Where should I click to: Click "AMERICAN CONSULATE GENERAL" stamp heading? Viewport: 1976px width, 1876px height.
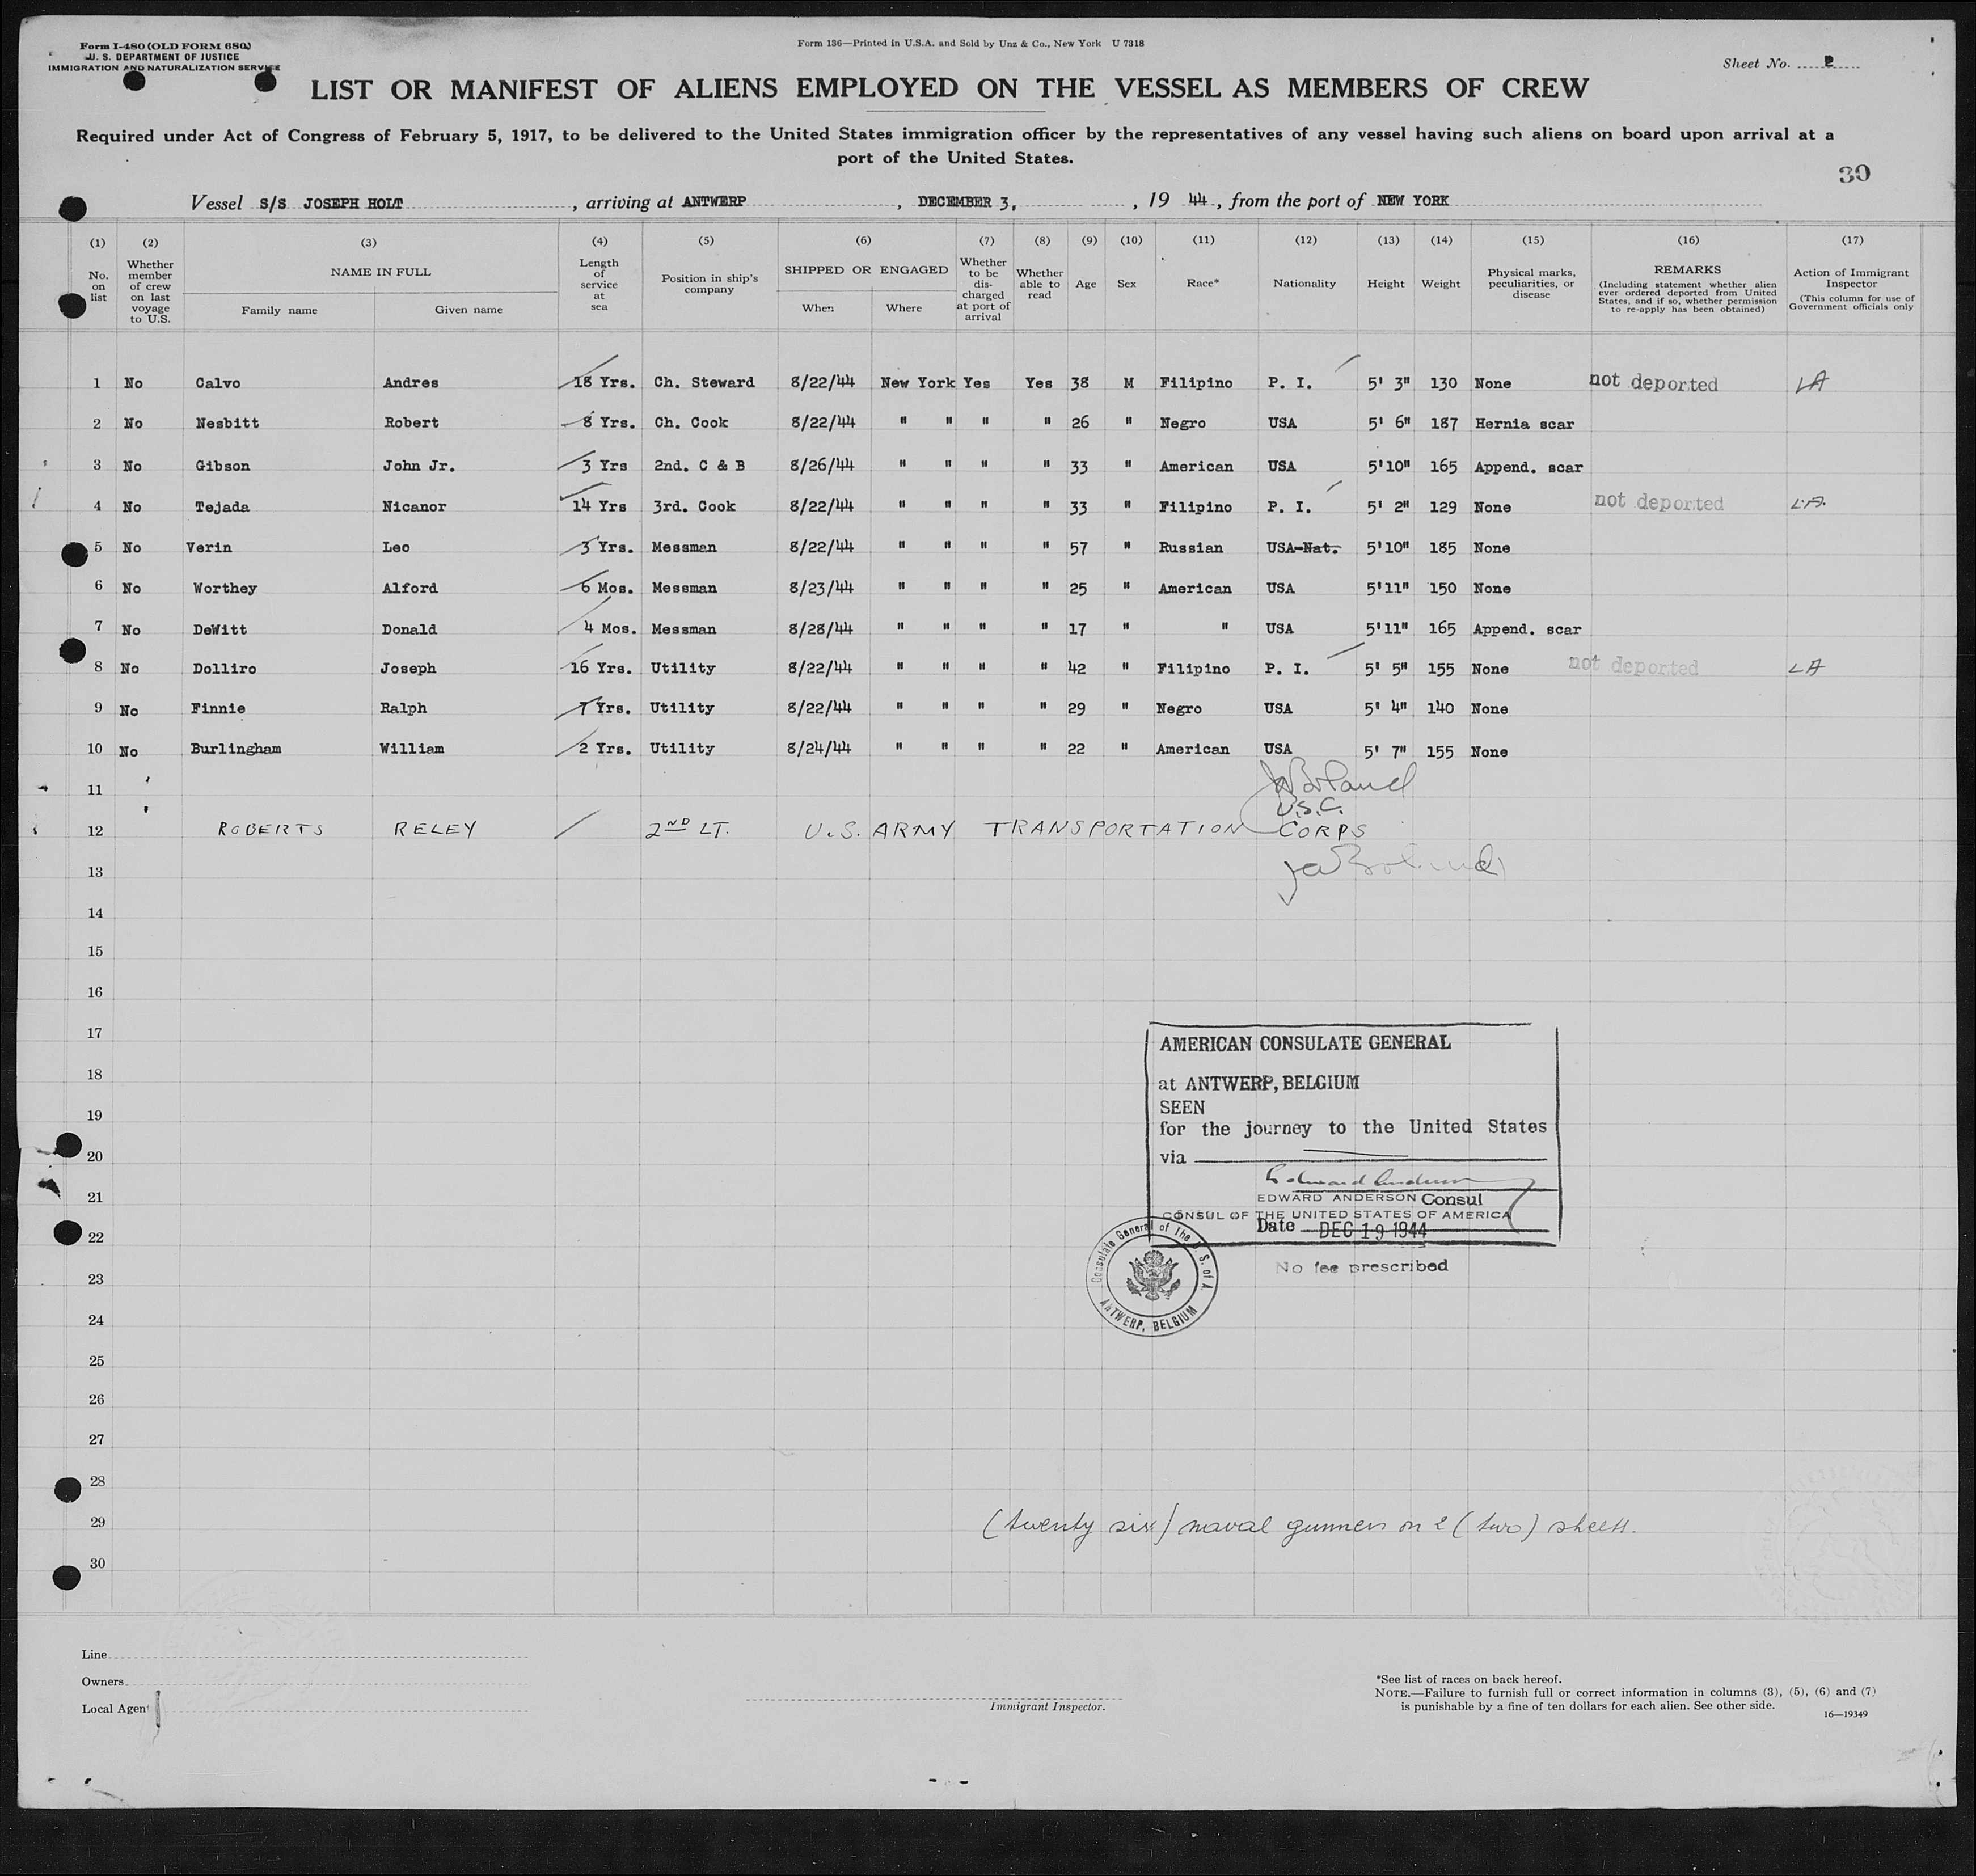tap(1305, 1043)
